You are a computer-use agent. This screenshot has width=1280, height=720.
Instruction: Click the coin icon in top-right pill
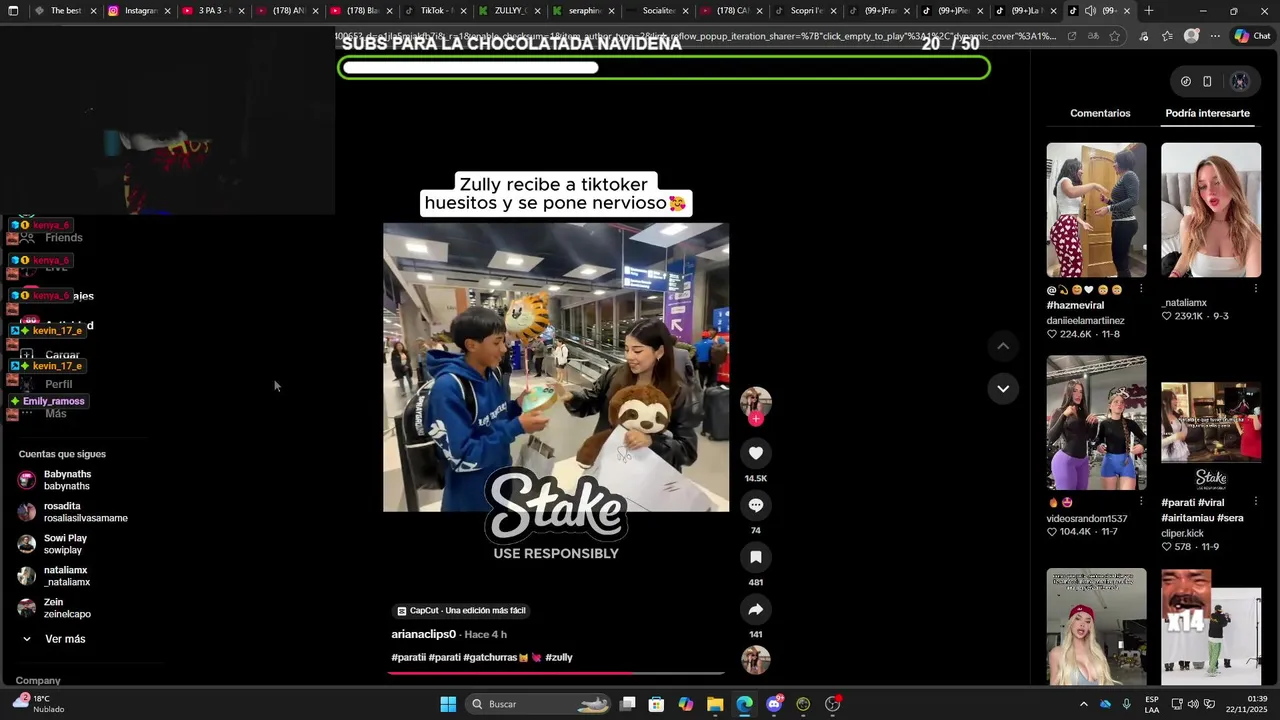pos(1186,82)
